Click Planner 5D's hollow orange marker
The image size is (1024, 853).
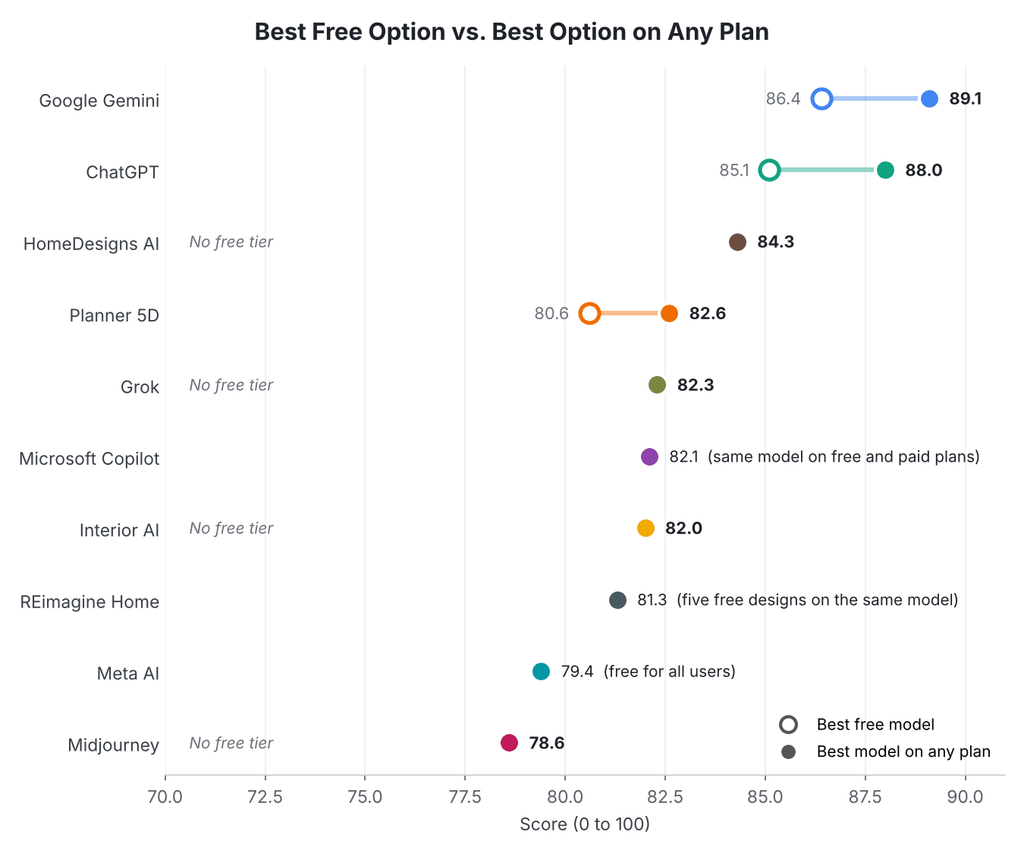point(590,314)
